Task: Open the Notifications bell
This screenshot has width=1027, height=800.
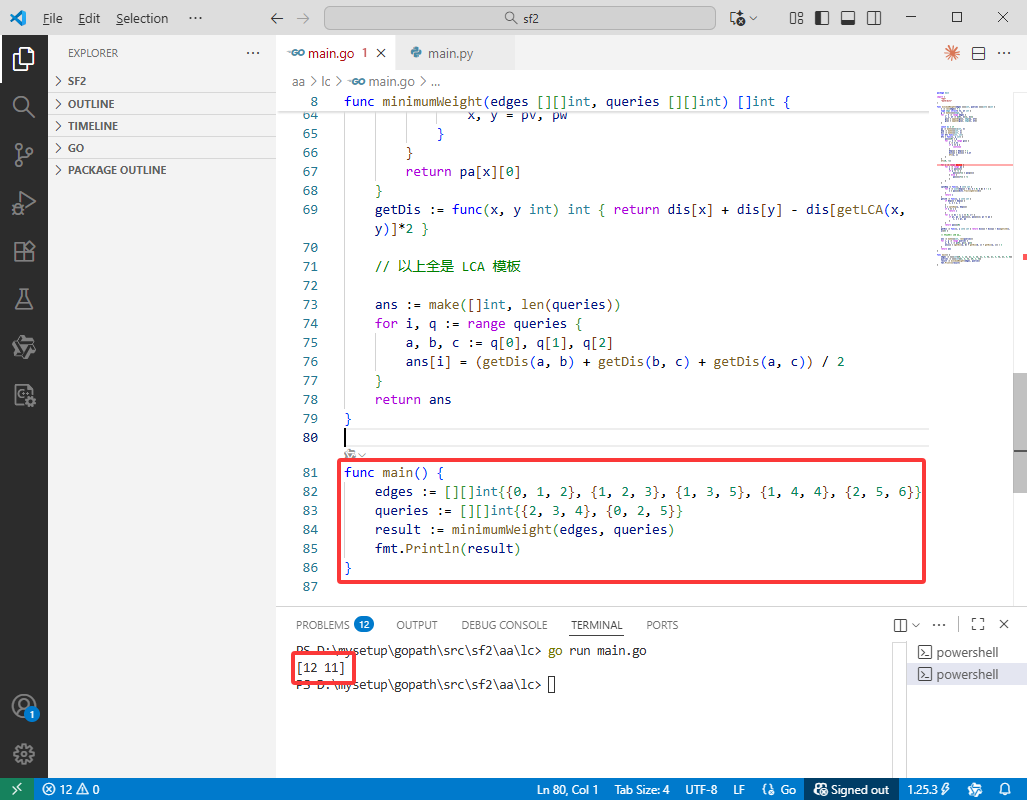Action: click(x=1005, y=790)
